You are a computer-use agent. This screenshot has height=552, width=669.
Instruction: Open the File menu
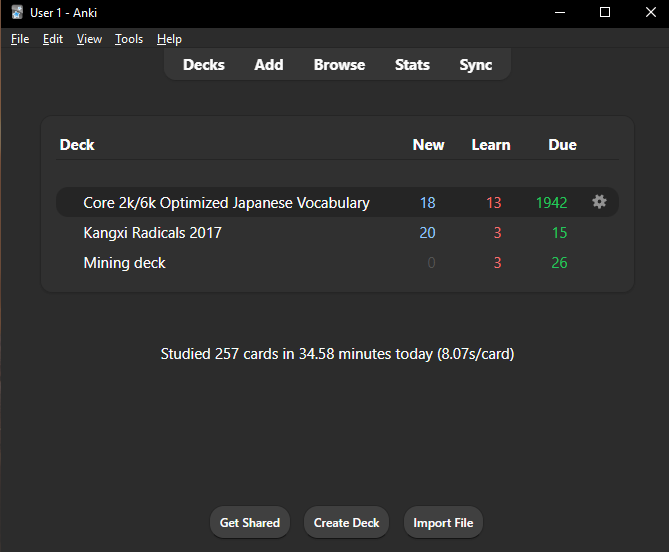(x=20, y=39)
